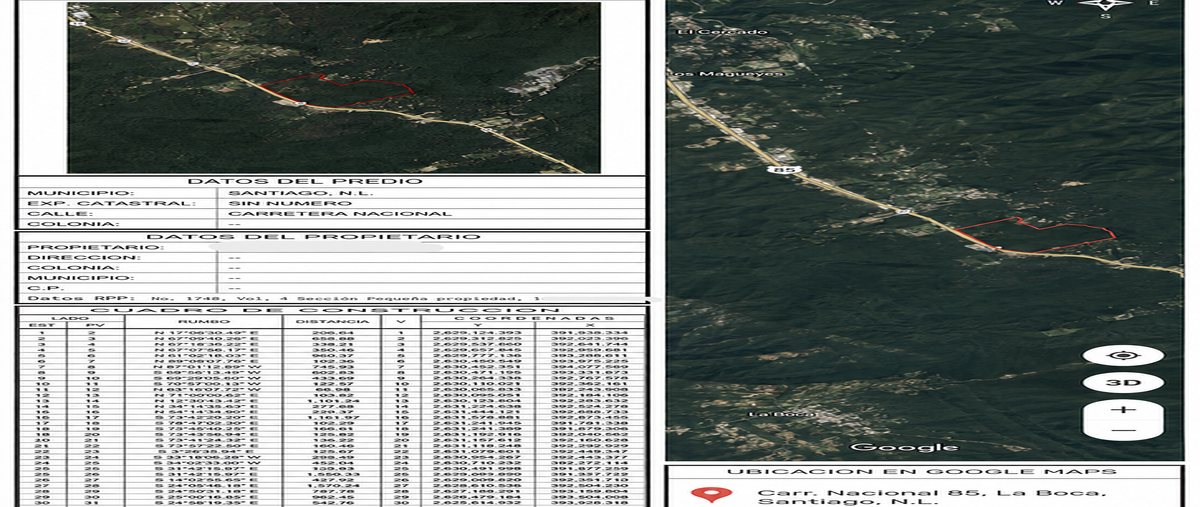1200x507 pixels.
Task: Click the red location pin icon
Action: click(x=711, y=495)
